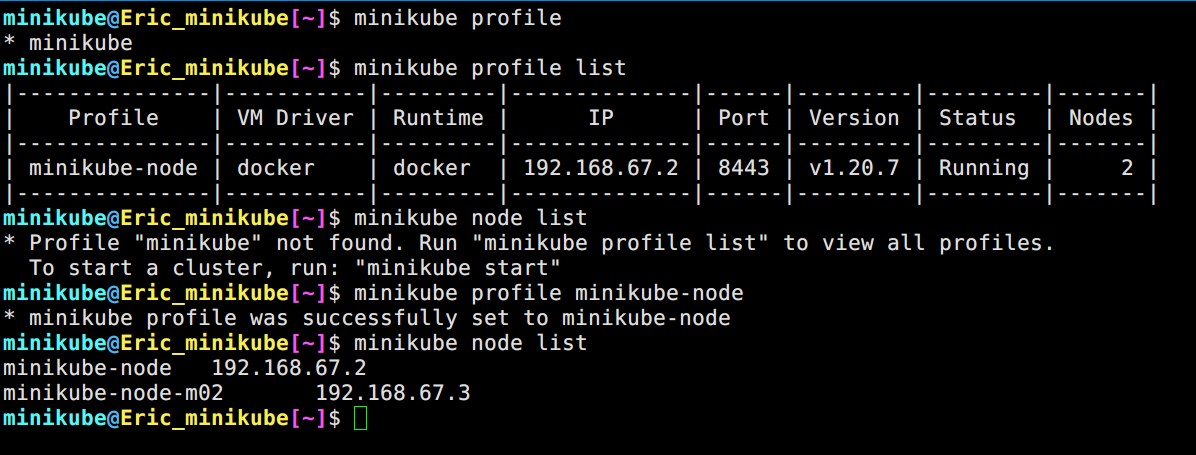1196x455 pixels.
Task: Click the green cursor at the last prompt
Action: [x=361, y=418]
